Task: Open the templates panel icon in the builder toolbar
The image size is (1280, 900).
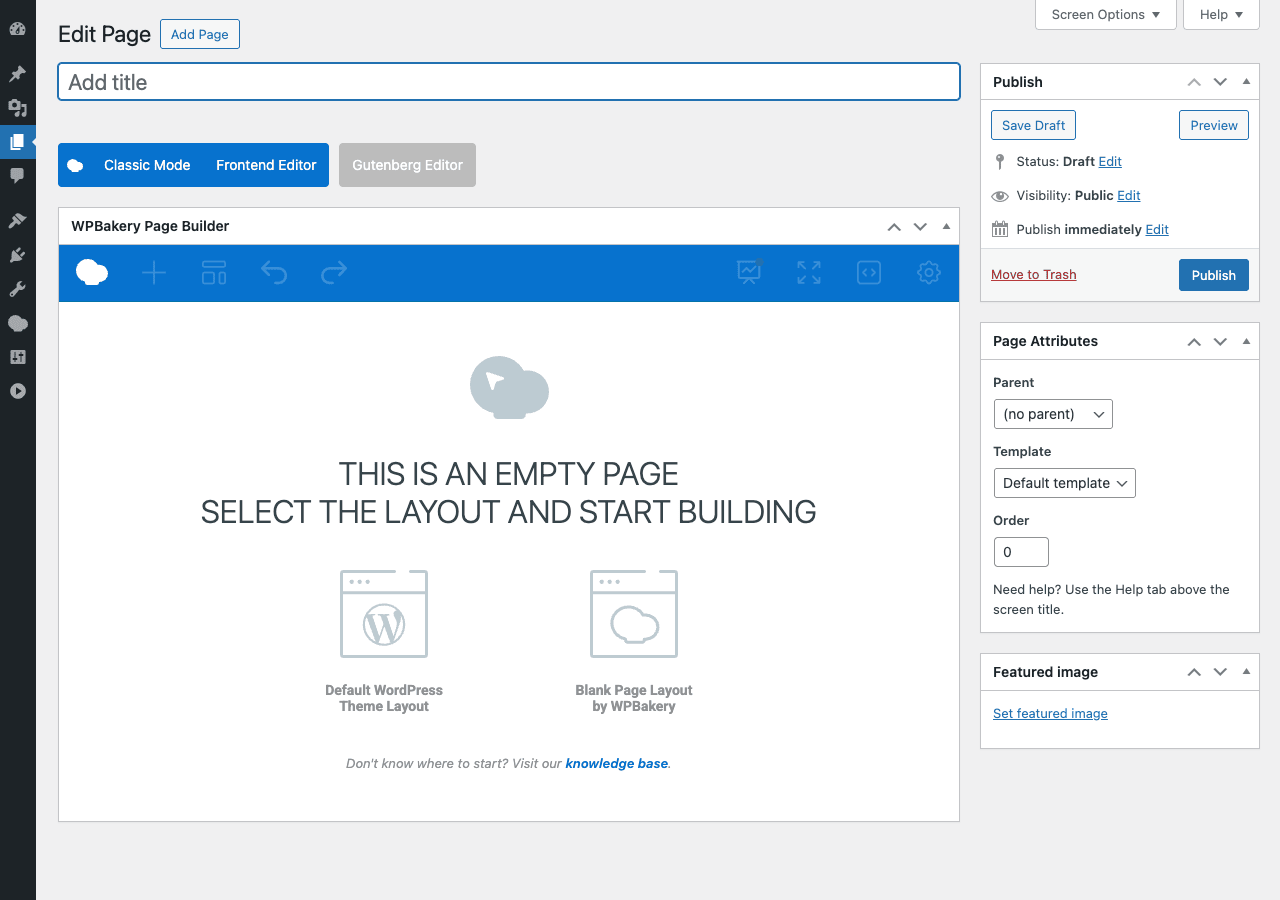Action: pos(214,272)
